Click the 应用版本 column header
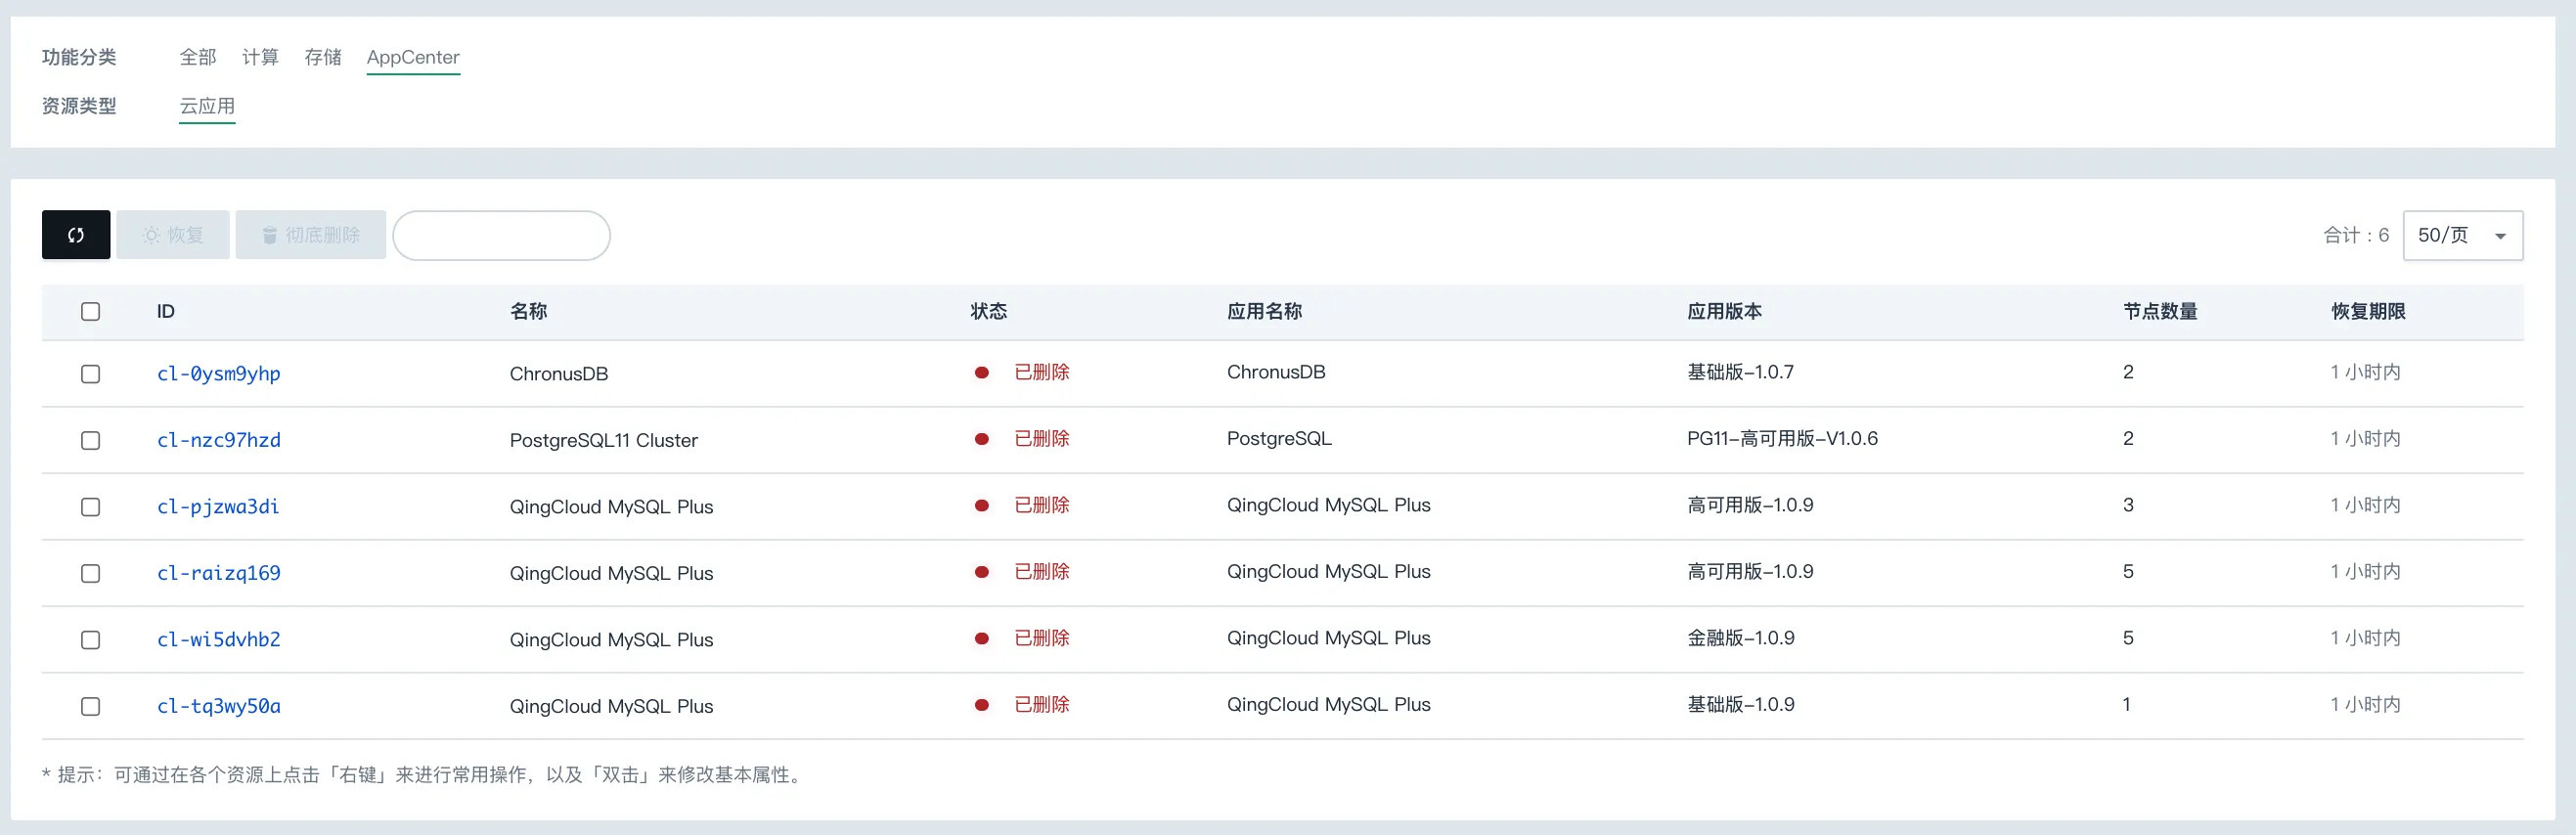Screen dimensions: 2576x835 point(1725,311)
